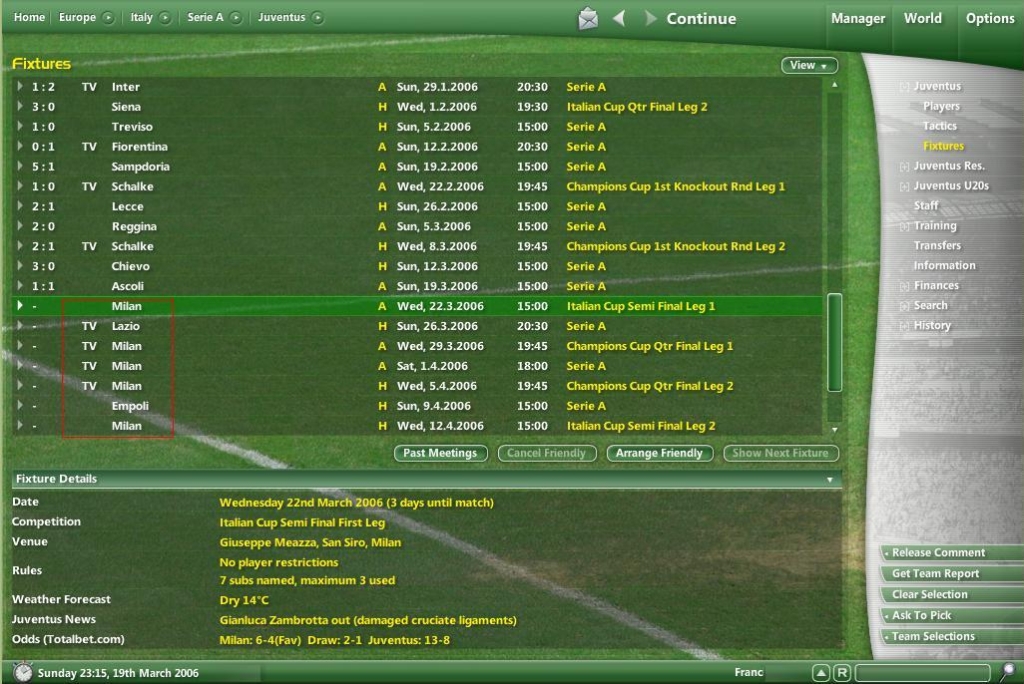Viewport: 1024px width, 684px height.
Task: Open the Information sidebar item
Action: [x=944, y=265]
